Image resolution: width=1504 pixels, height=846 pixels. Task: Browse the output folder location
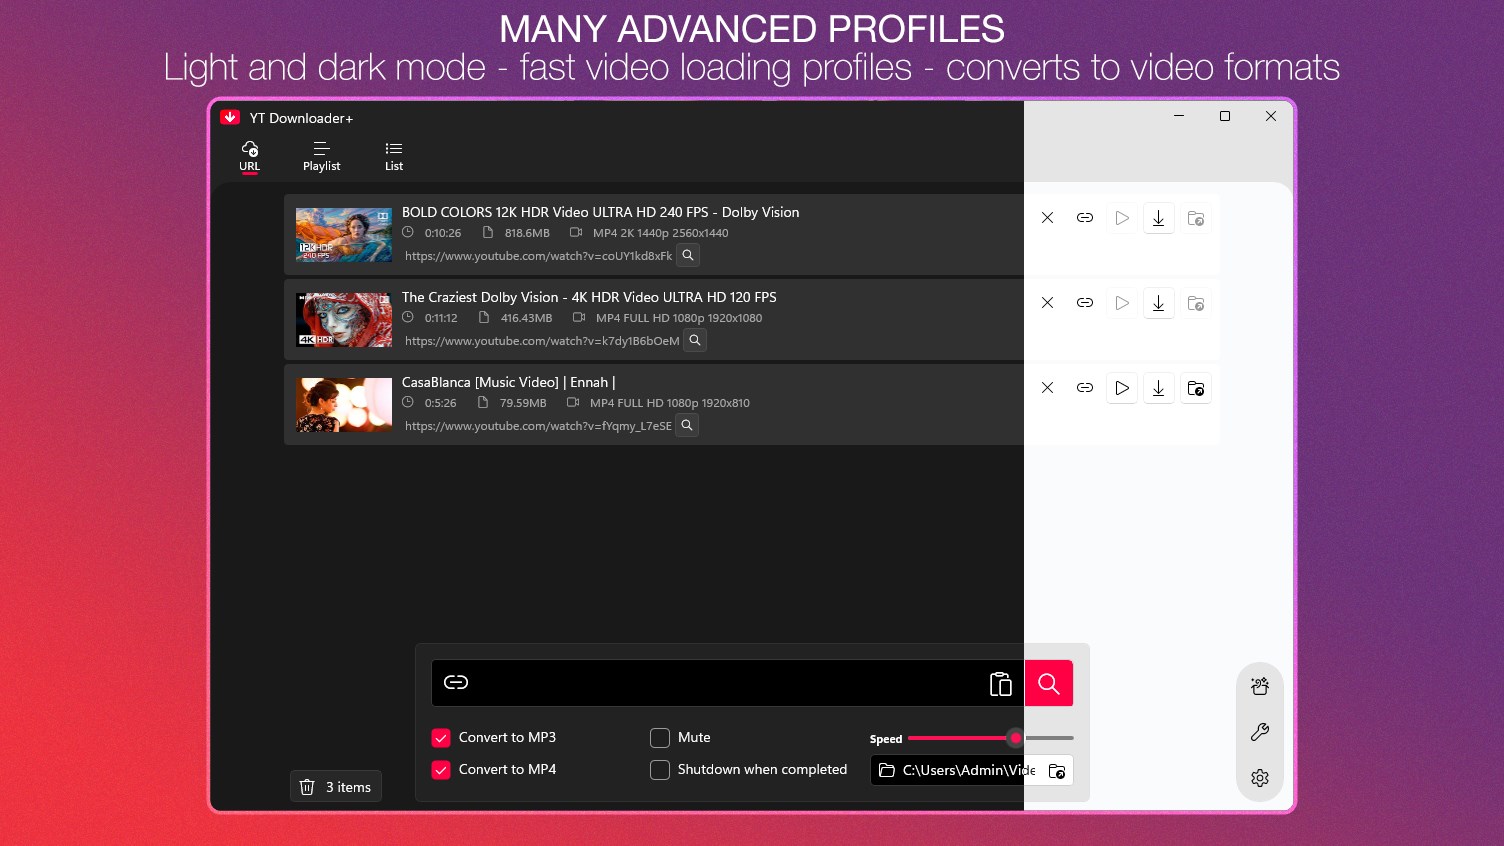pyautogui.click(x=1057, y=770)
